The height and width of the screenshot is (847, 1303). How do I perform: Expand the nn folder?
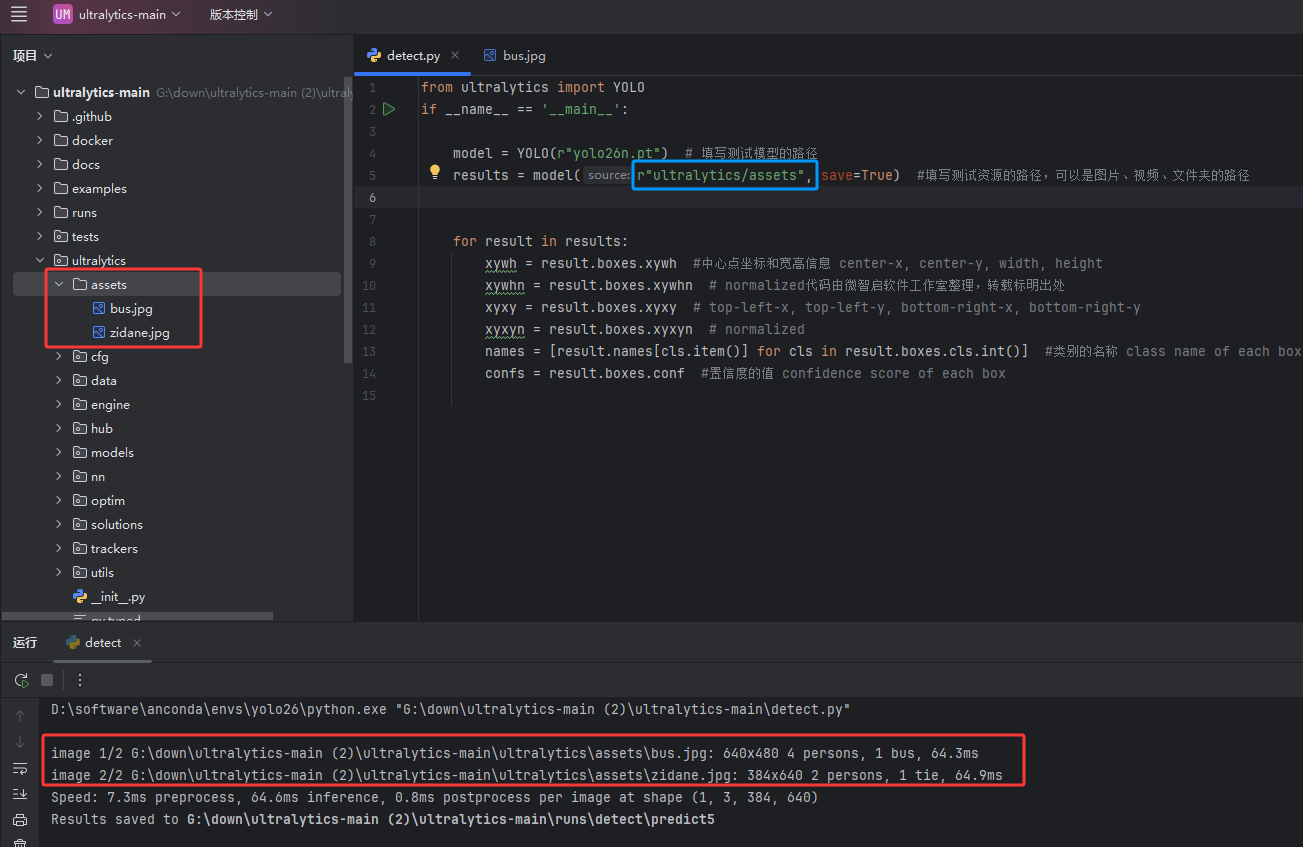tap(59, 476)
